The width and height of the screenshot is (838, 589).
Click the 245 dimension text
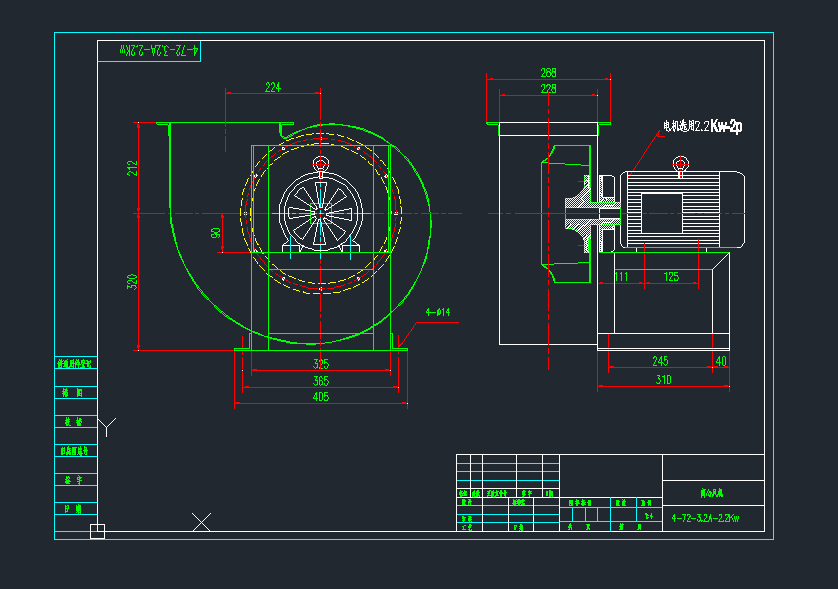pos(659,361)
